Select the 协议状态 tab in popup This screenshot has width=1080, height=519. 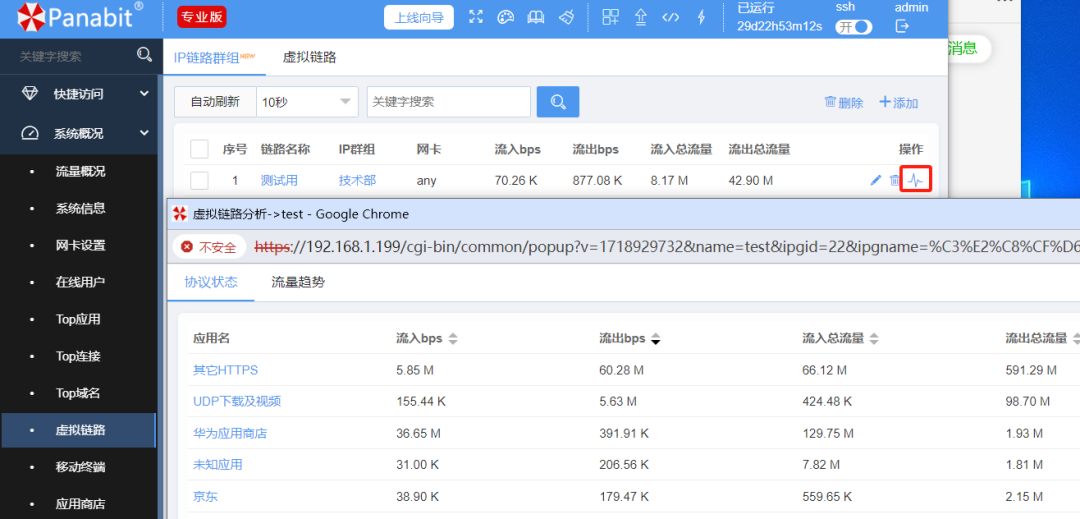point(211,282)
